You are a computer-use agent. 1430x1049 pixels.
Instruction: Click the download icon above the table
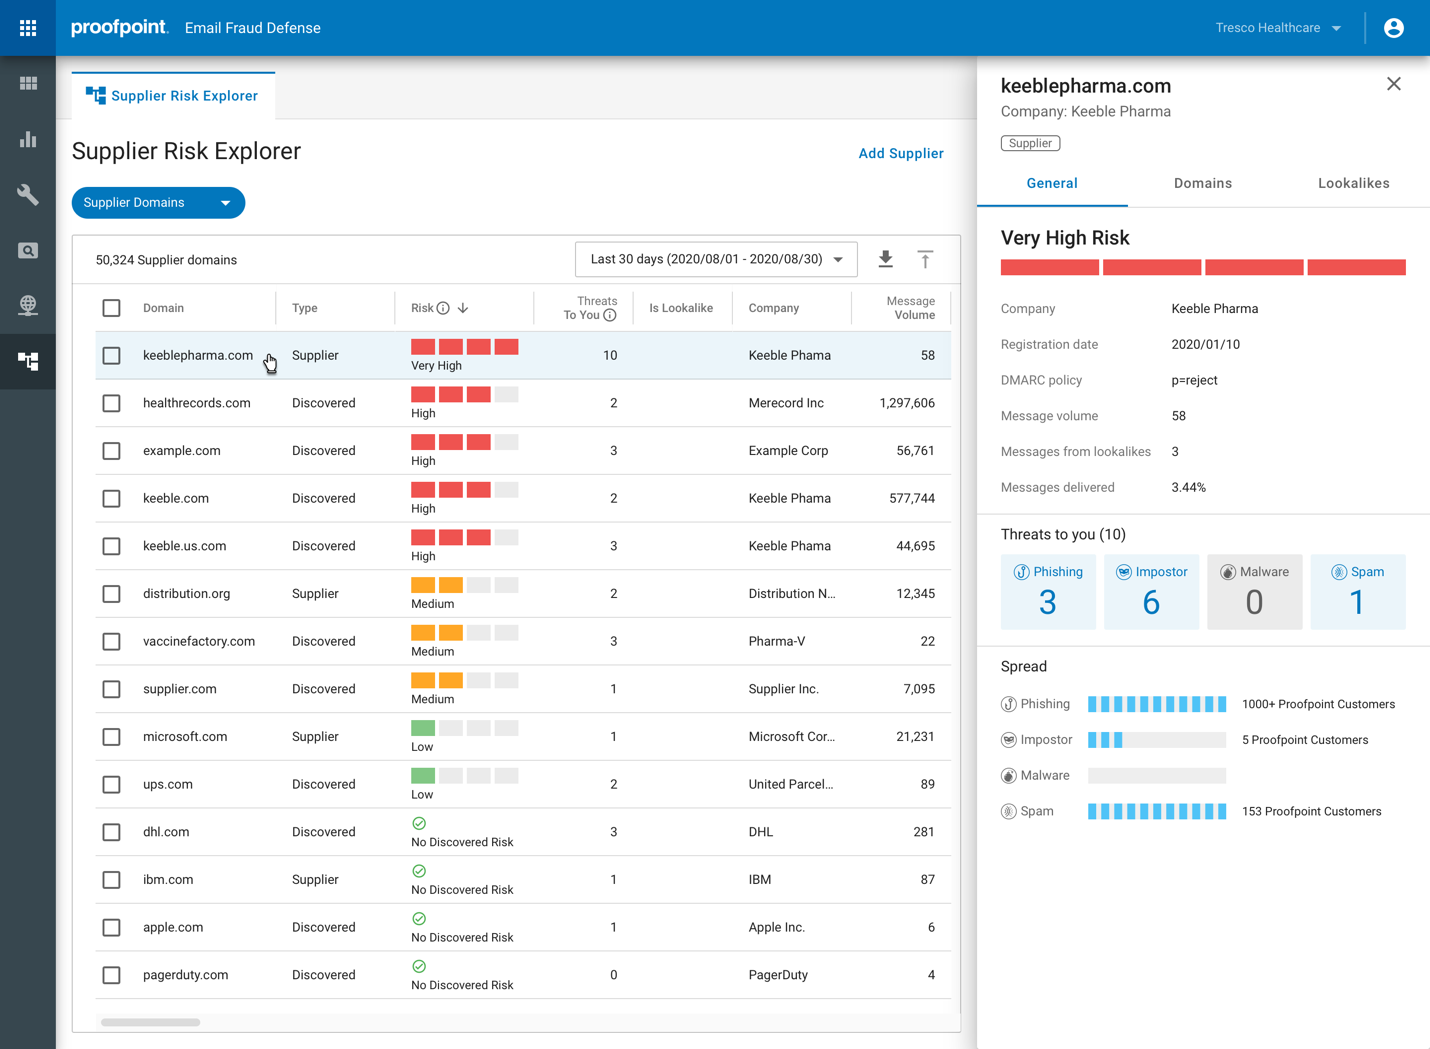point(885,260)
